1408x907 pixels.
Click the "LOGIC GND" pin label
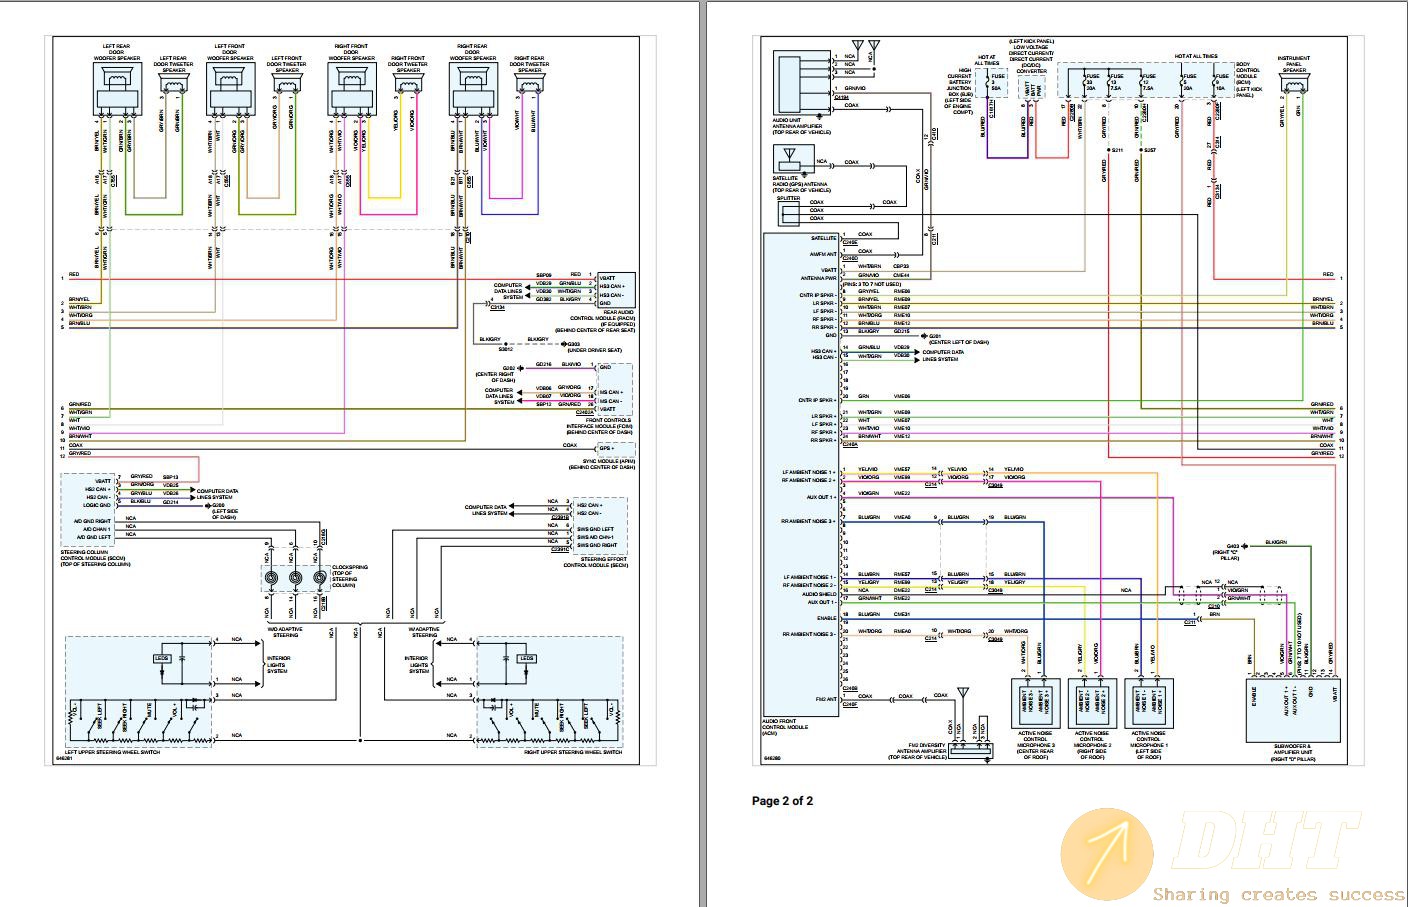(x=99, y=505)
